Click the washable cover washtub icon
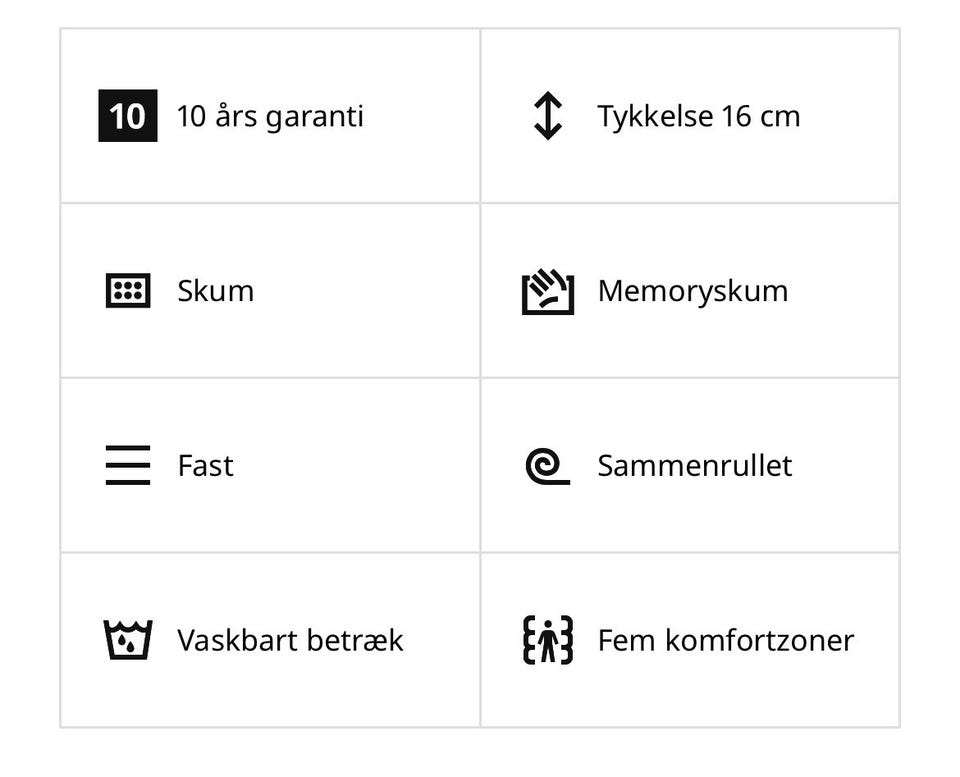The image size is (960, 777). pos(128,640)
